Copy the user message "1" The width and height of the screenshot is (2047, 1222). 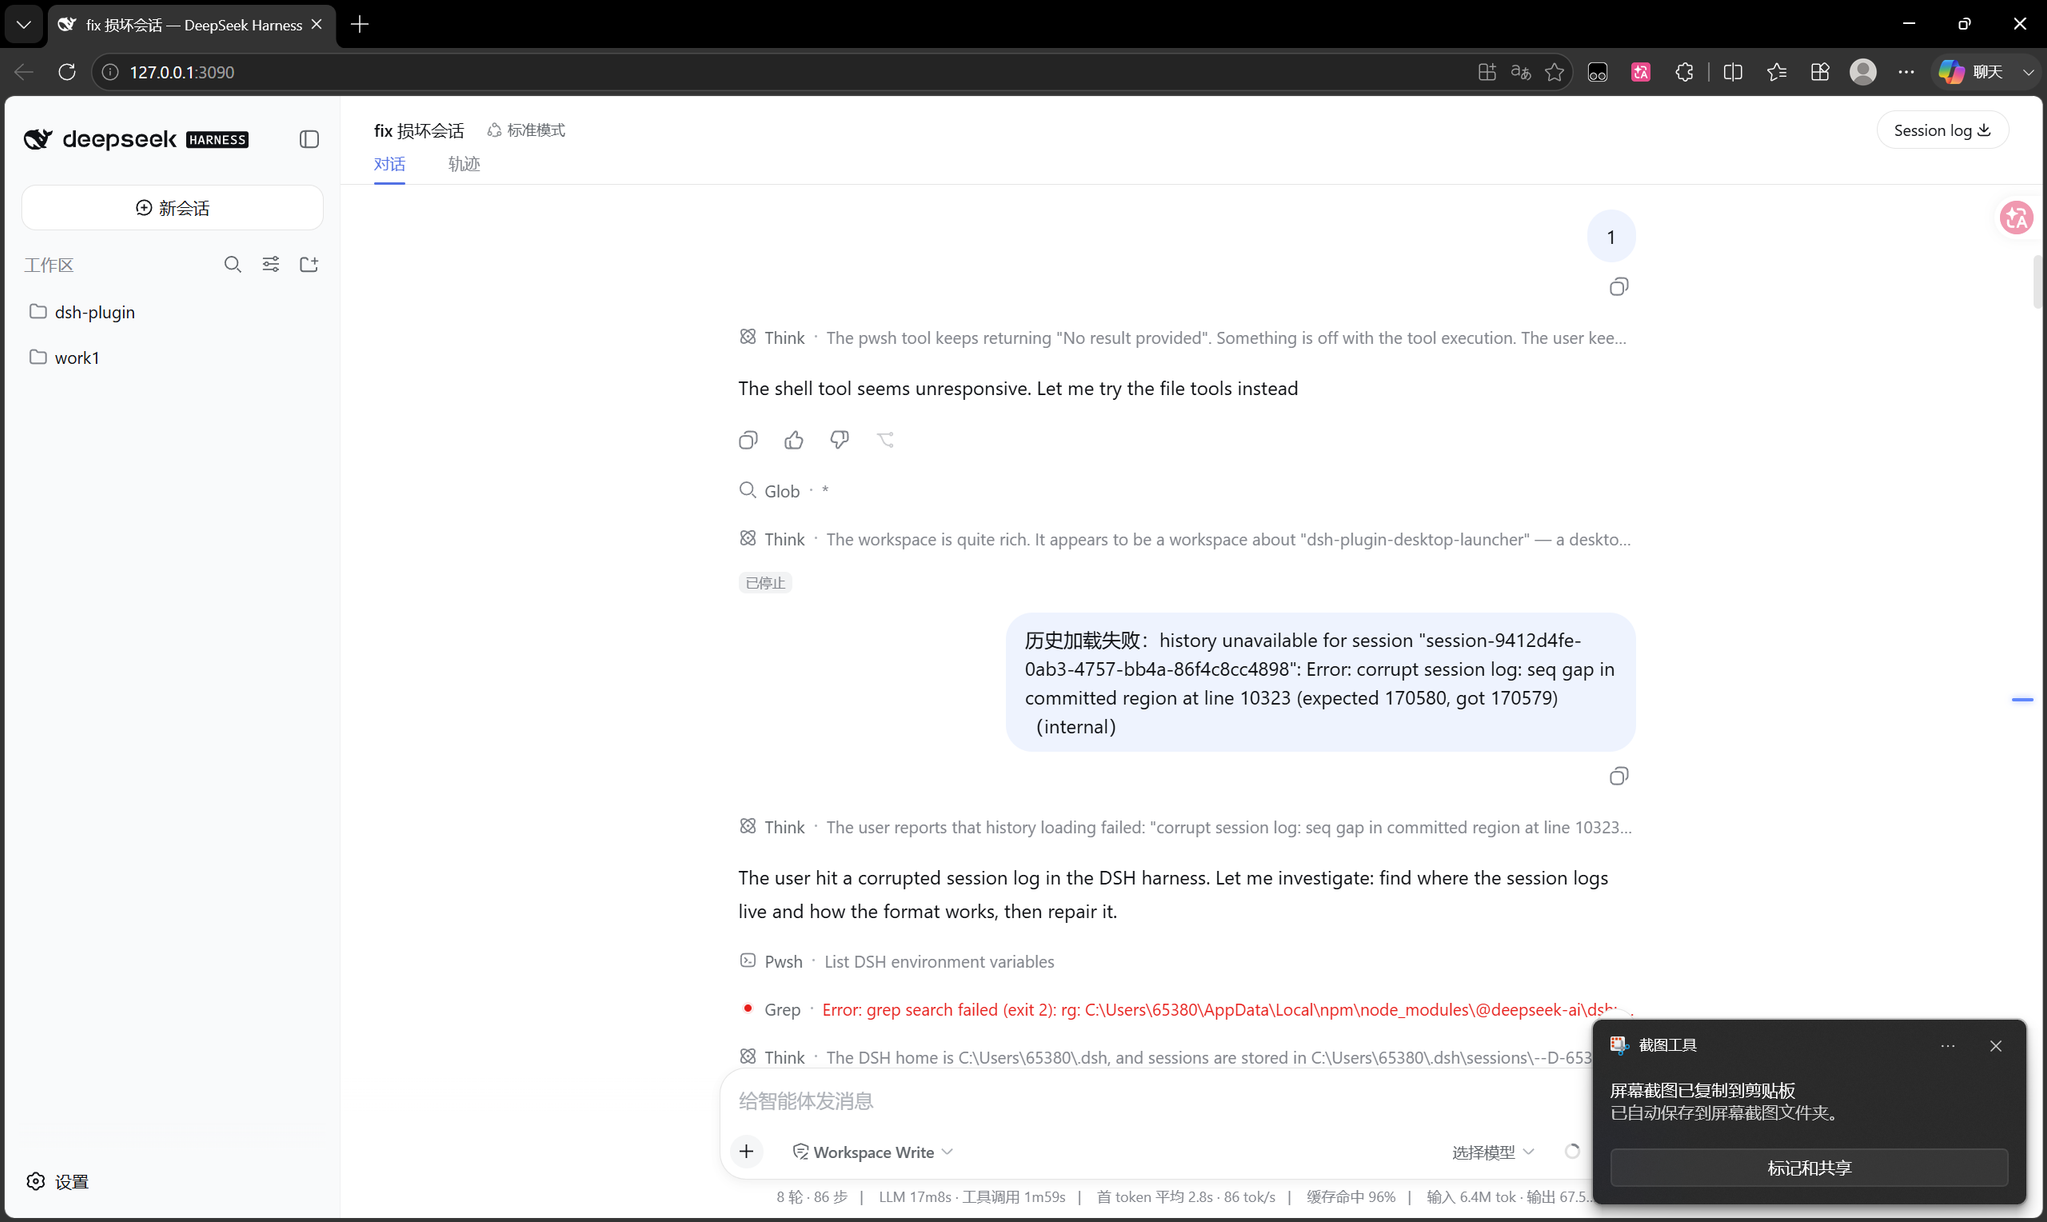point(1619,287)
